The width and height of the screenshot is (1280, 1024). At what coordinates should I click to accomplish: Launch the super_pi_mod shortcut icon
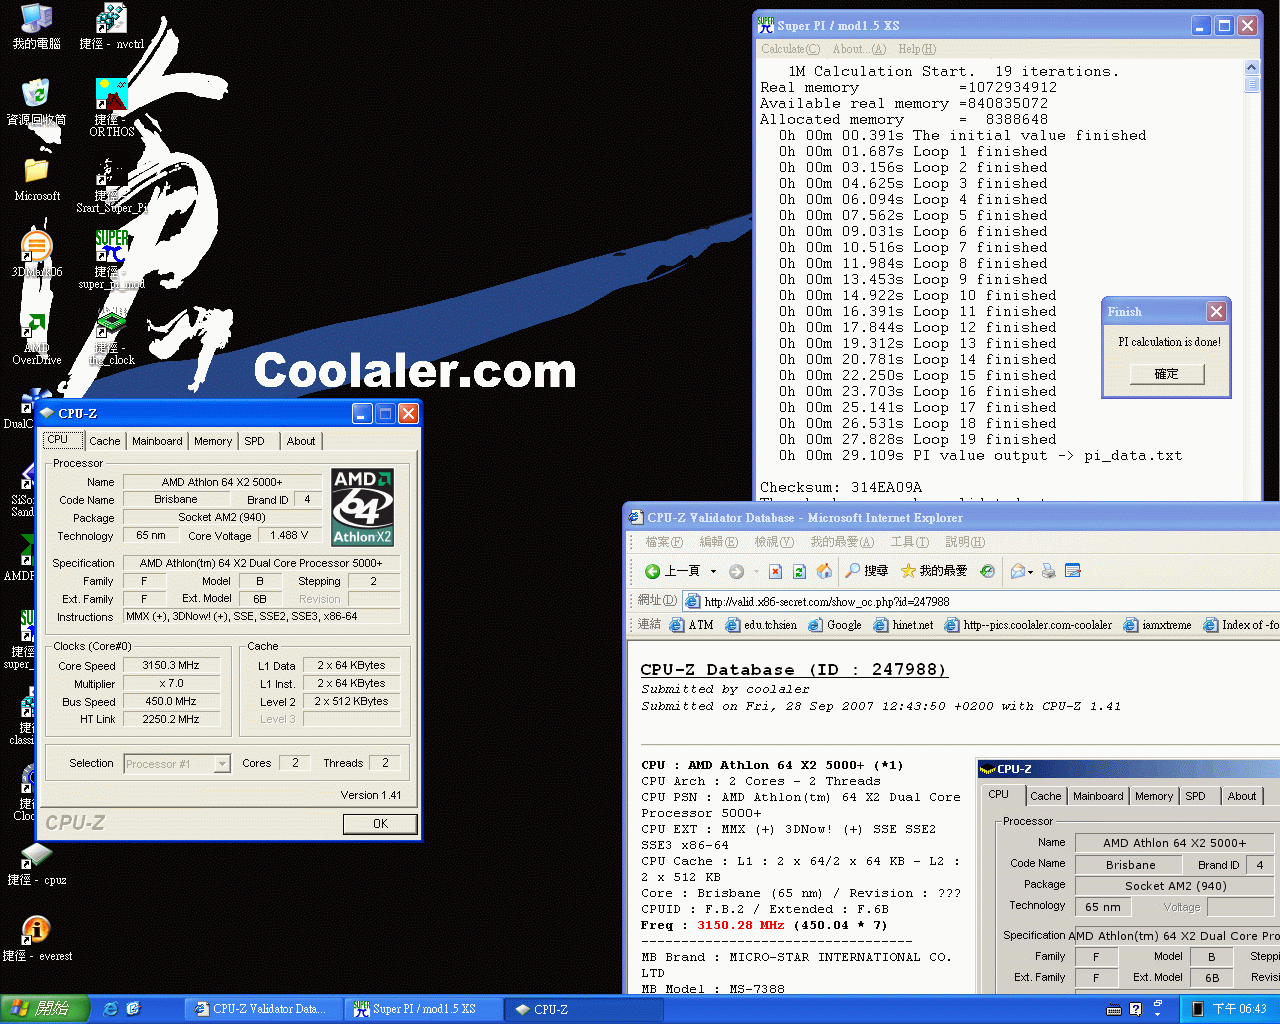(111, 260)
